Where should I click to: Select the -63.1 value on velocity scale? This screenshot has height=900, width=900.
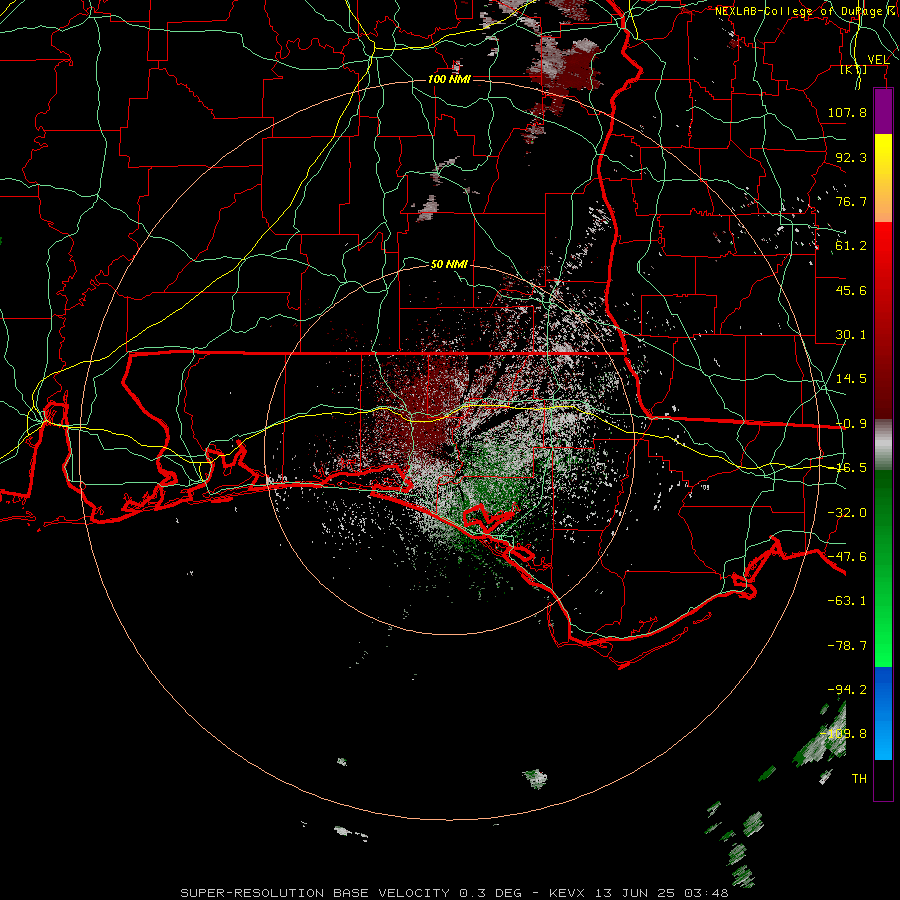point(847,601)
